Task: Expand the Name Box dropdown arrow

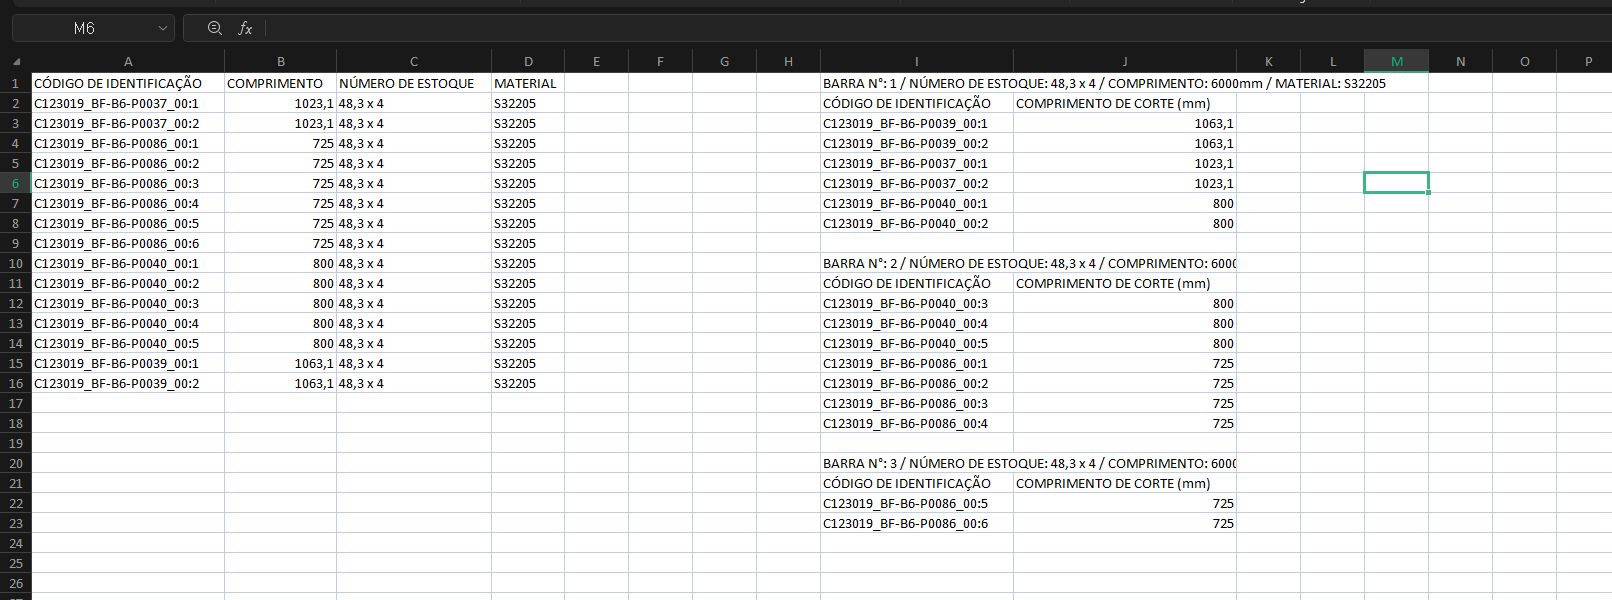Action: click(163, 29)
